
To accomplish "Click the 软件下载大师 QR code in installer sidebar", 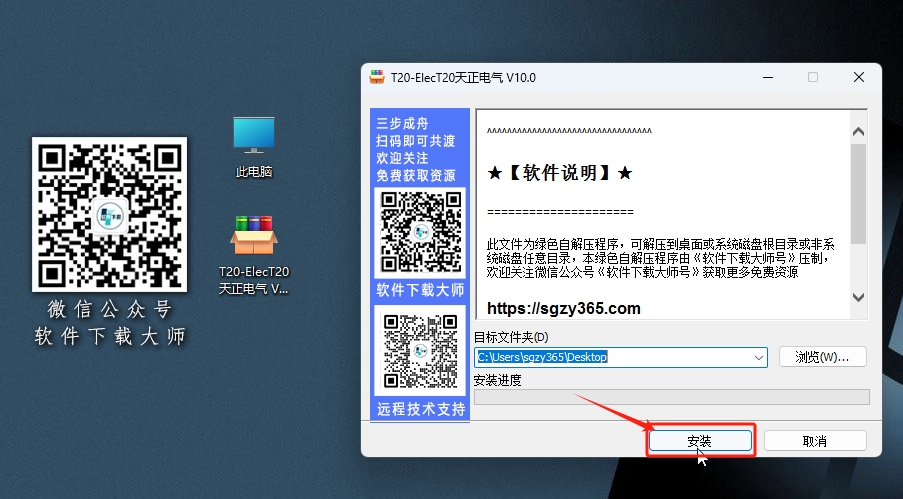I will pyautogui.click(x=420, y=232).
